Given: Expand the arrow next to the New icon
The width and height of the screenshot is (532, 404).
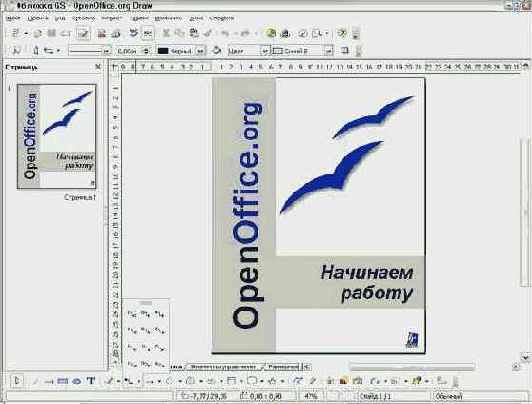Looking at the screenshot, I should tap(26, 34).
